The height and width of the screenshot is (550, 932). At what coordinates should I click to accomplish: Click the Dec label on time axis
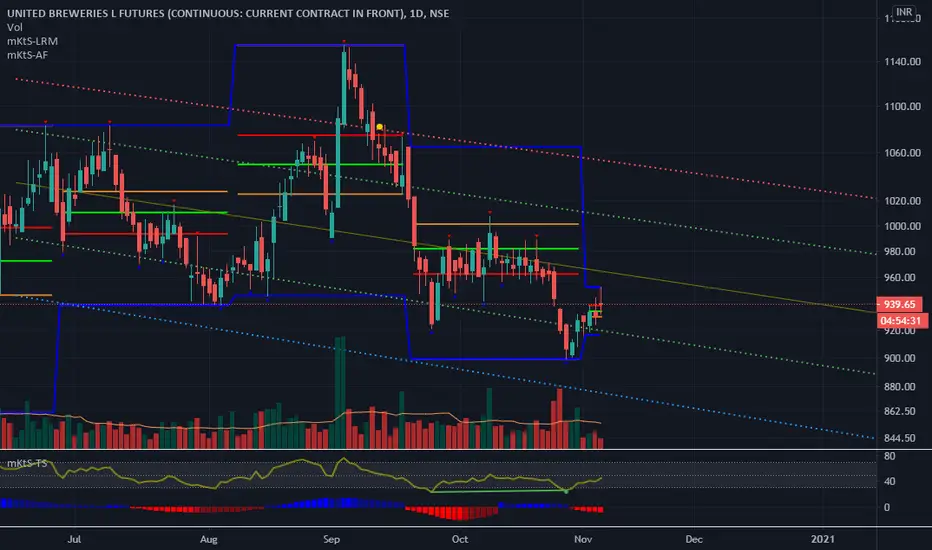point(694,539)
